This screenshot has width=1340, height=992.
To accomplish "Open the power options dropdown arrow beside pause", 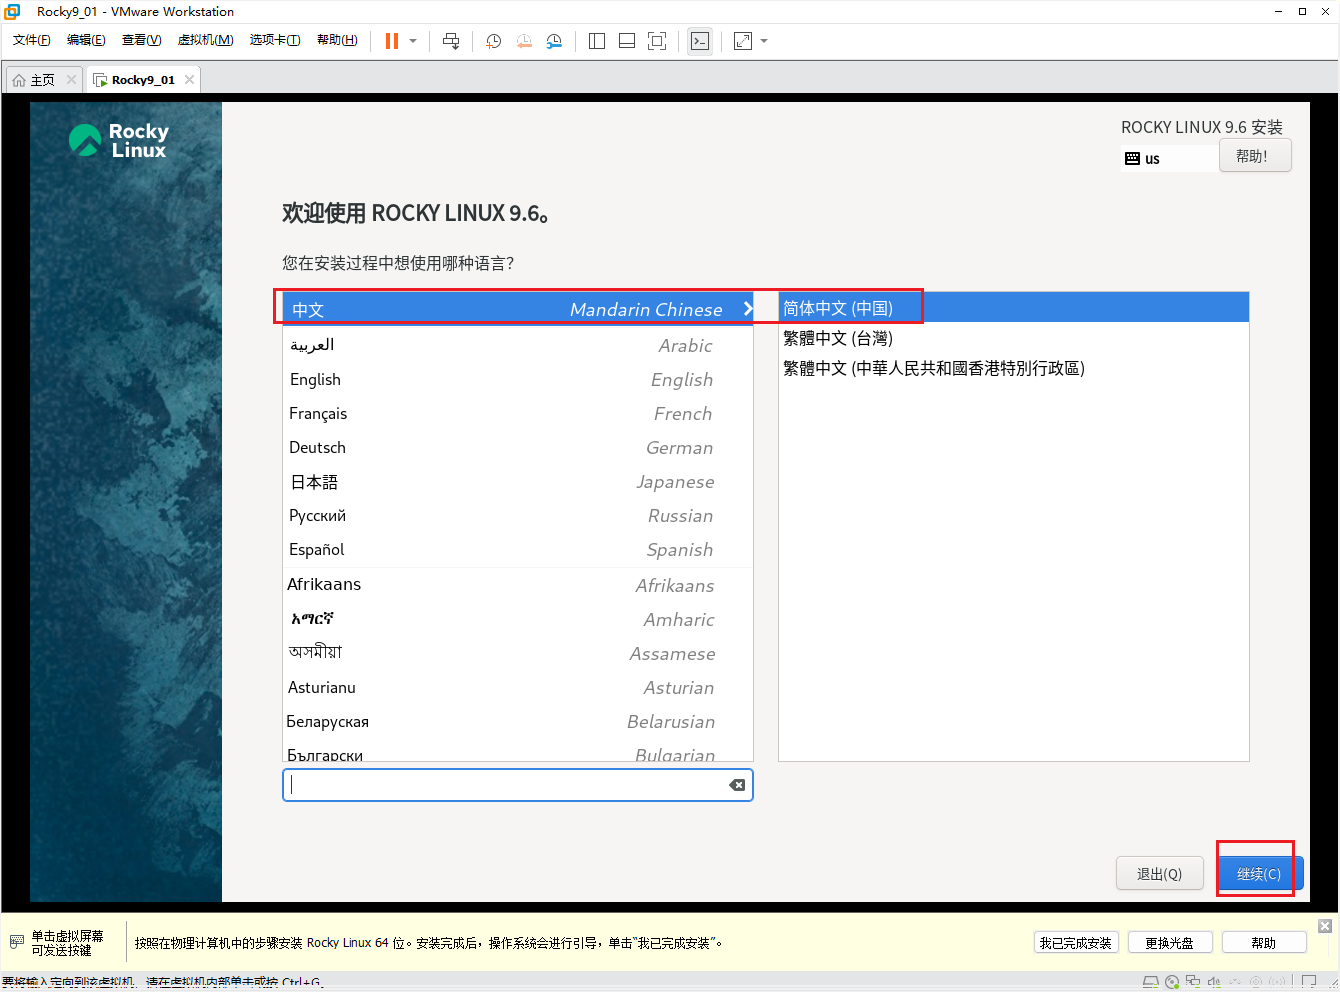I will click(413, 41).
